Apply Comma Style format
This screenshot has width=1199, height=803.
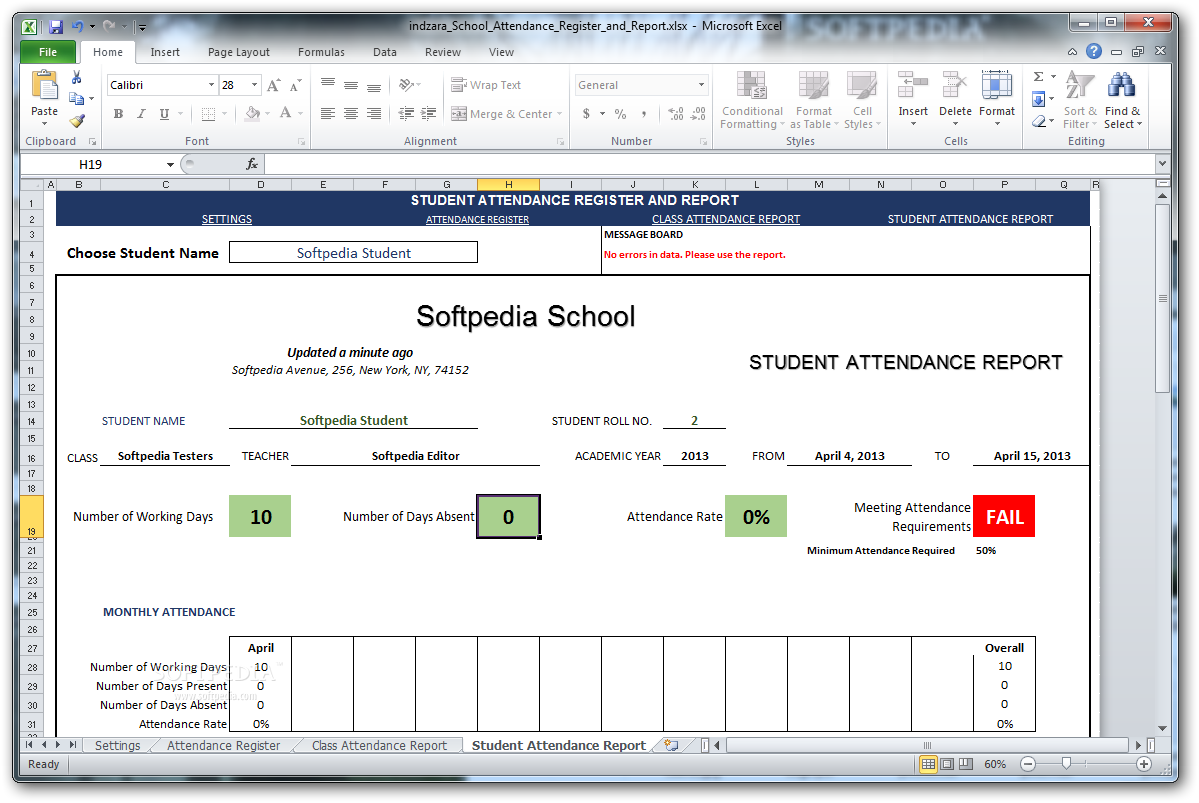pyautogui.click(x=644, y=114)
